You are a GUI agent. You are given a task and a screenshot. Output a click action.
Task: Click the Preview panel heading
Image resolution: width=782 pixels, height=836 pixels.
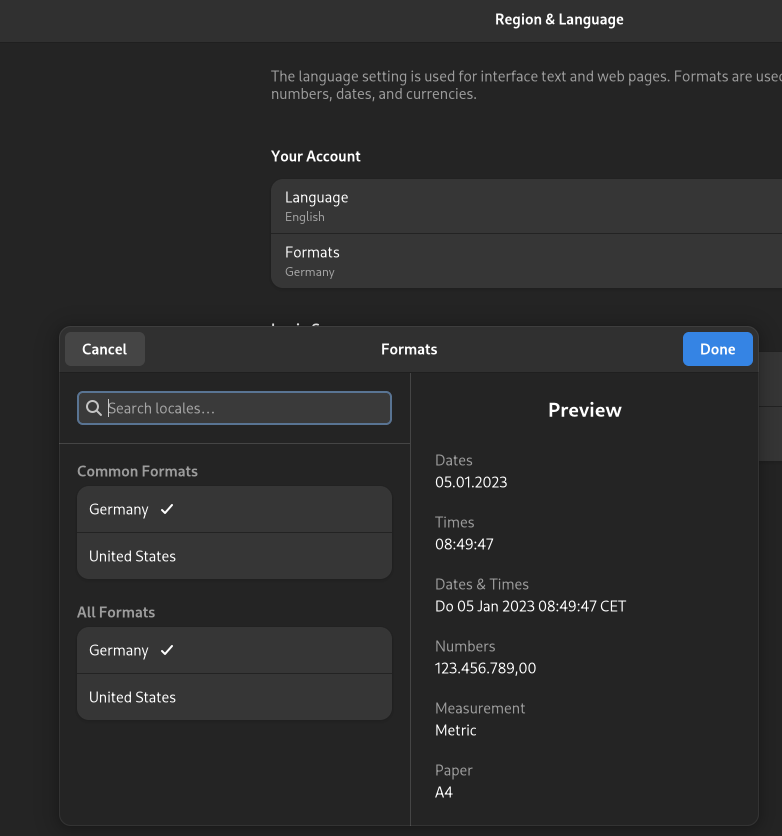[584, 409]
